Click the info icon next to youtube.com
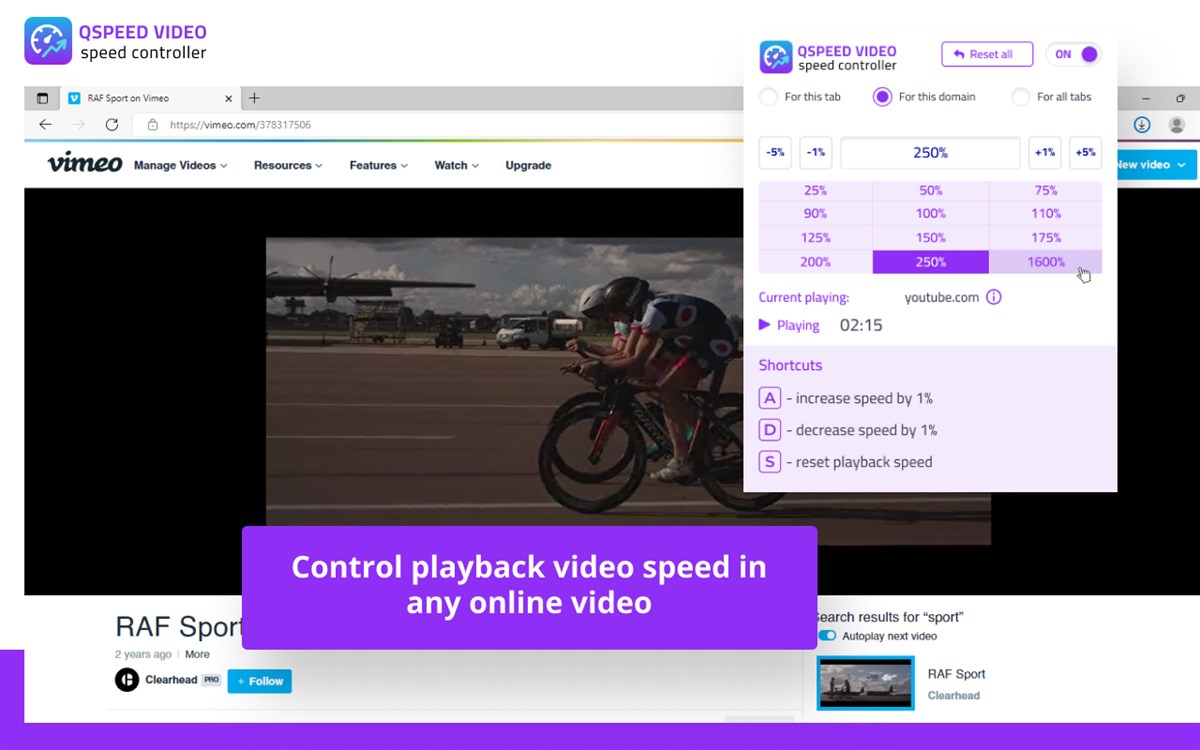Screen dimensions: 1200x750 pos(993,296)
